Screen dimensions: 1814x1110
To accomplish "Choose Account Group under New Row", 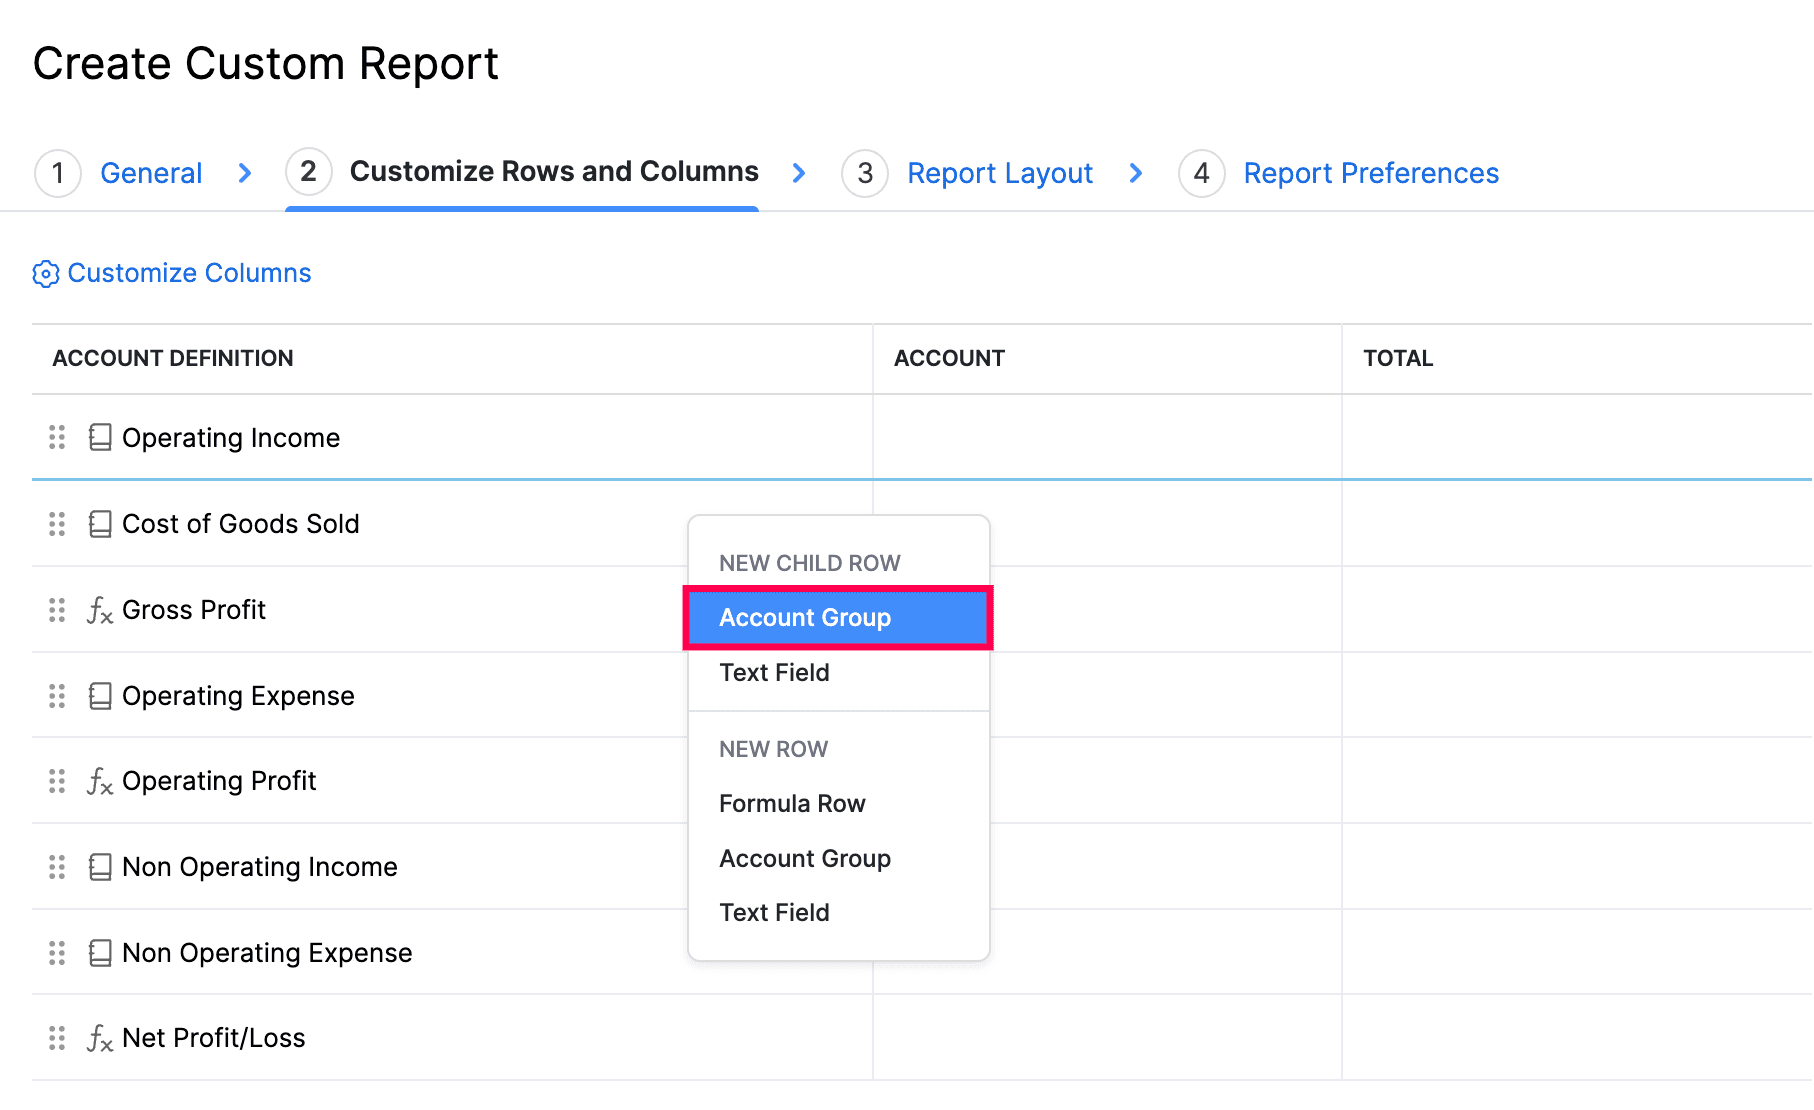I will 805,858.
